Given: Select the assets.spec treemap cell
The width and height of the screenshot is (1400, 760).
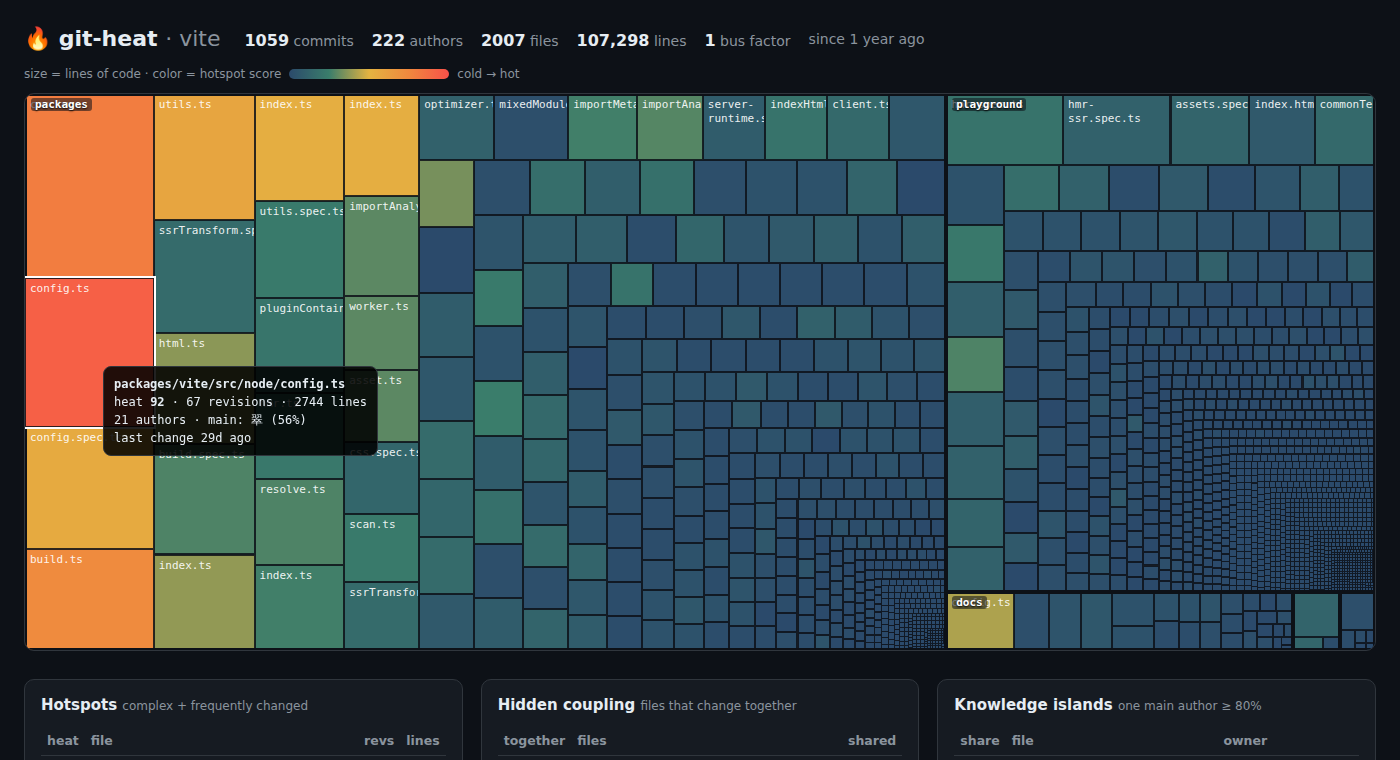Looking at the screenshot, I should tap(1210, 130).
